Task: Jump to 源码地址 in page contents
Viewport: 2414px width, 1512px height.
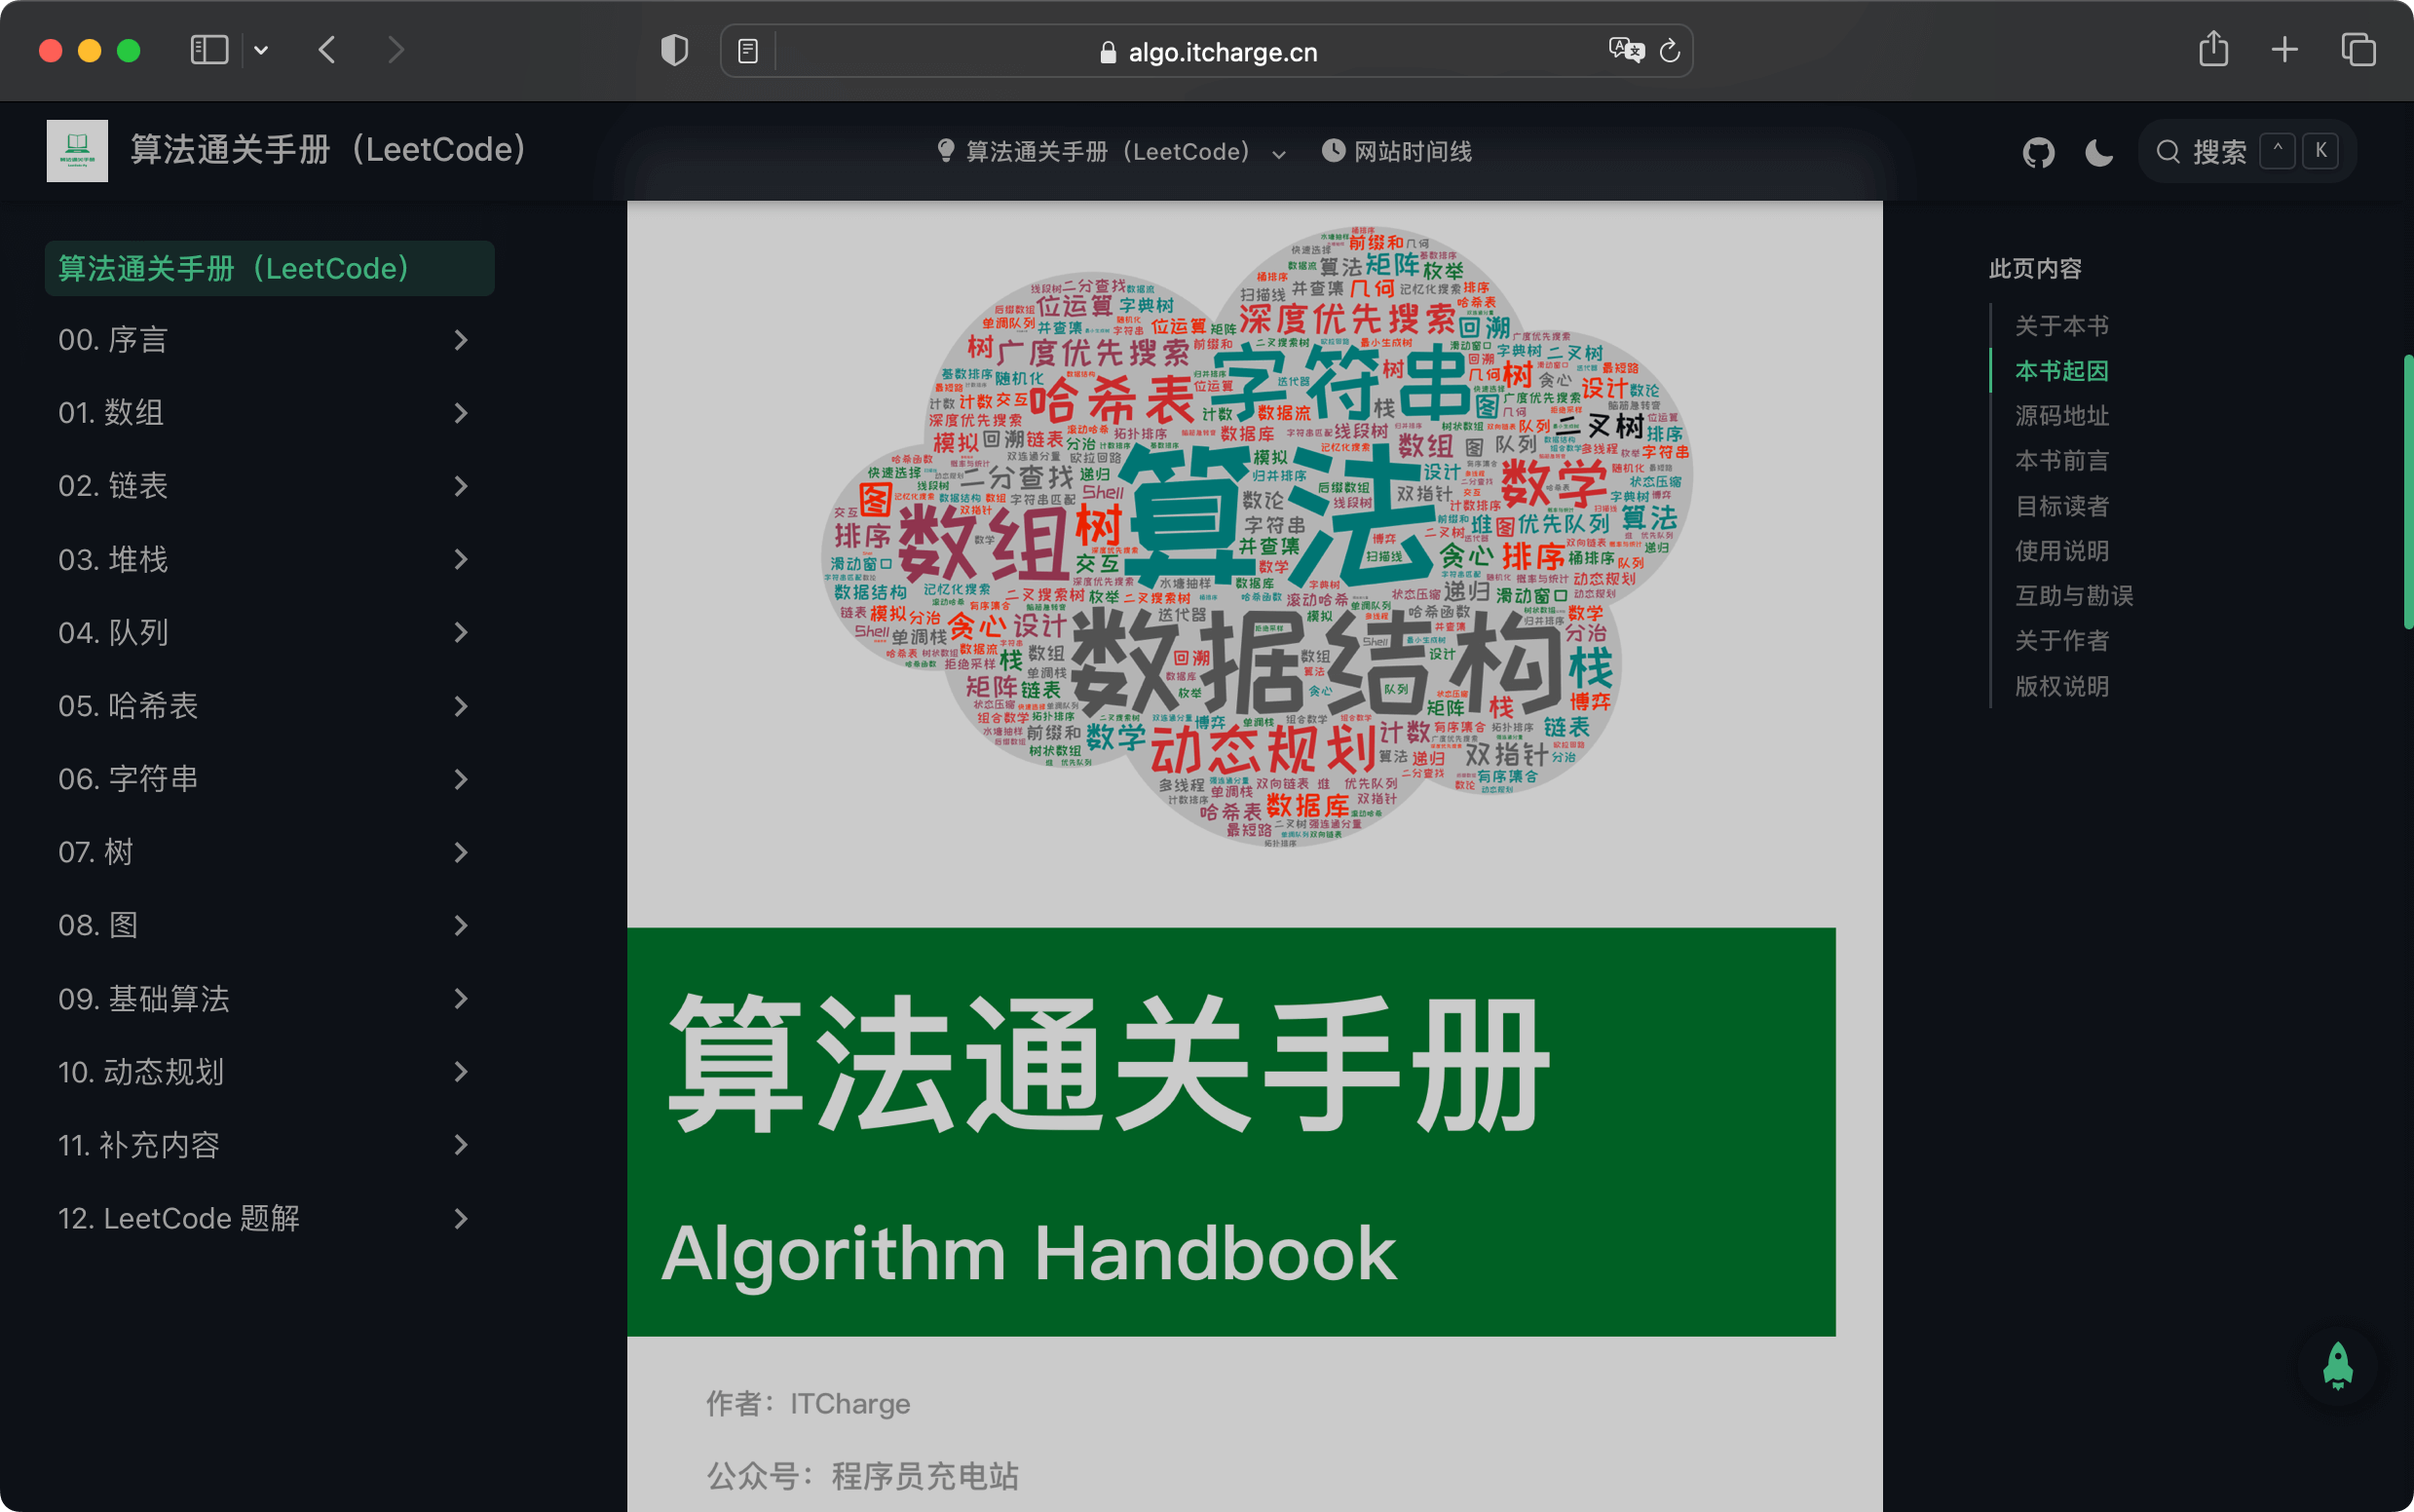Action: (x=2062, y=416)
